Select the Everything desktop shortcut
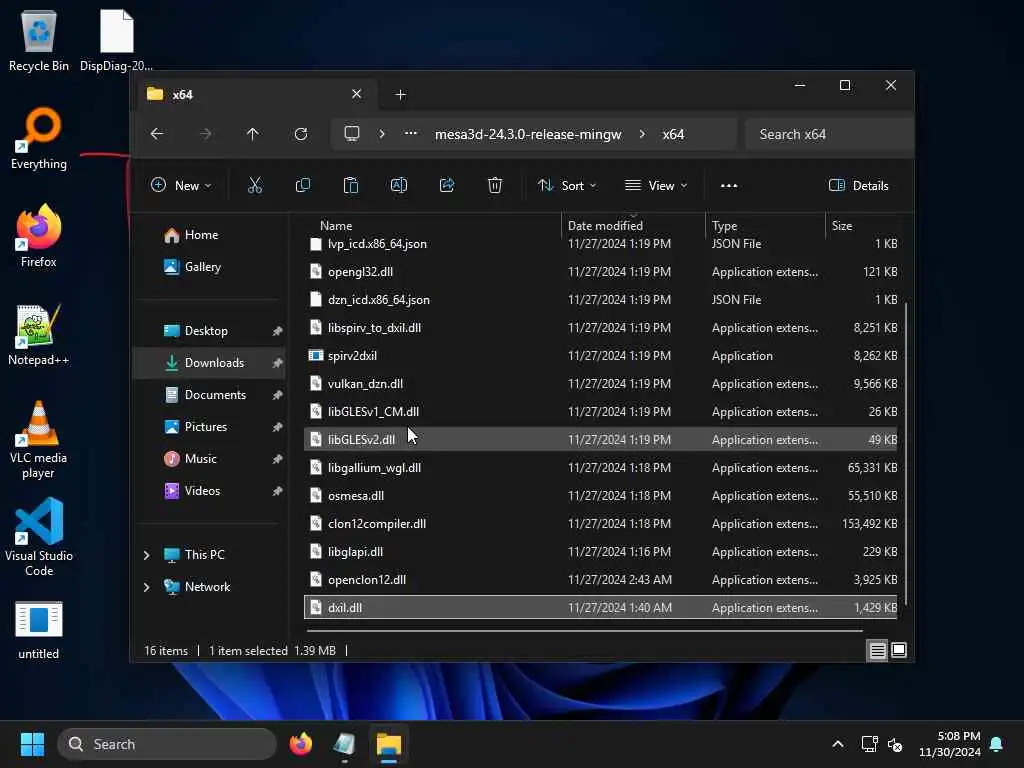Screen dimensions: 1024x768 [x=39, y=138]
